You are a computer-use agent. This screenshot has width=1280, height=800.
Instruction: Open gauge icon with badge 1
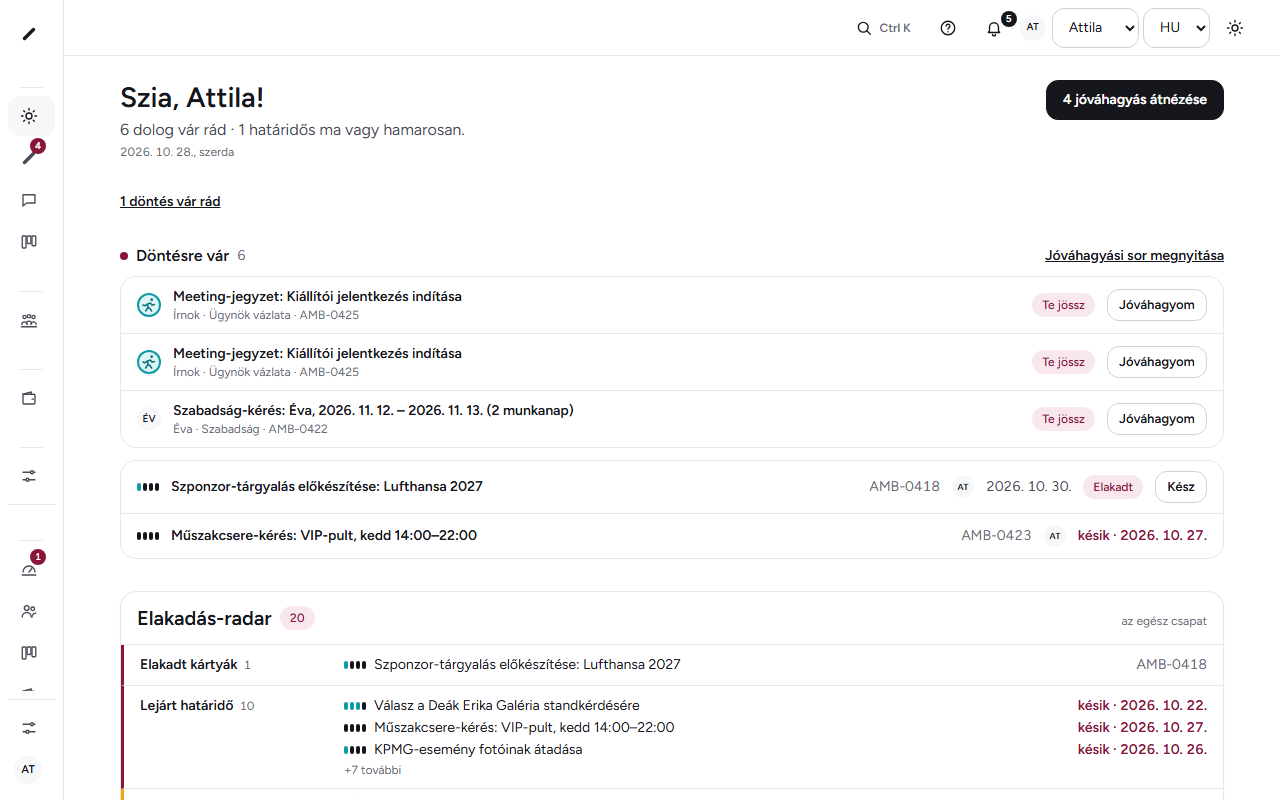coord(30,570)
